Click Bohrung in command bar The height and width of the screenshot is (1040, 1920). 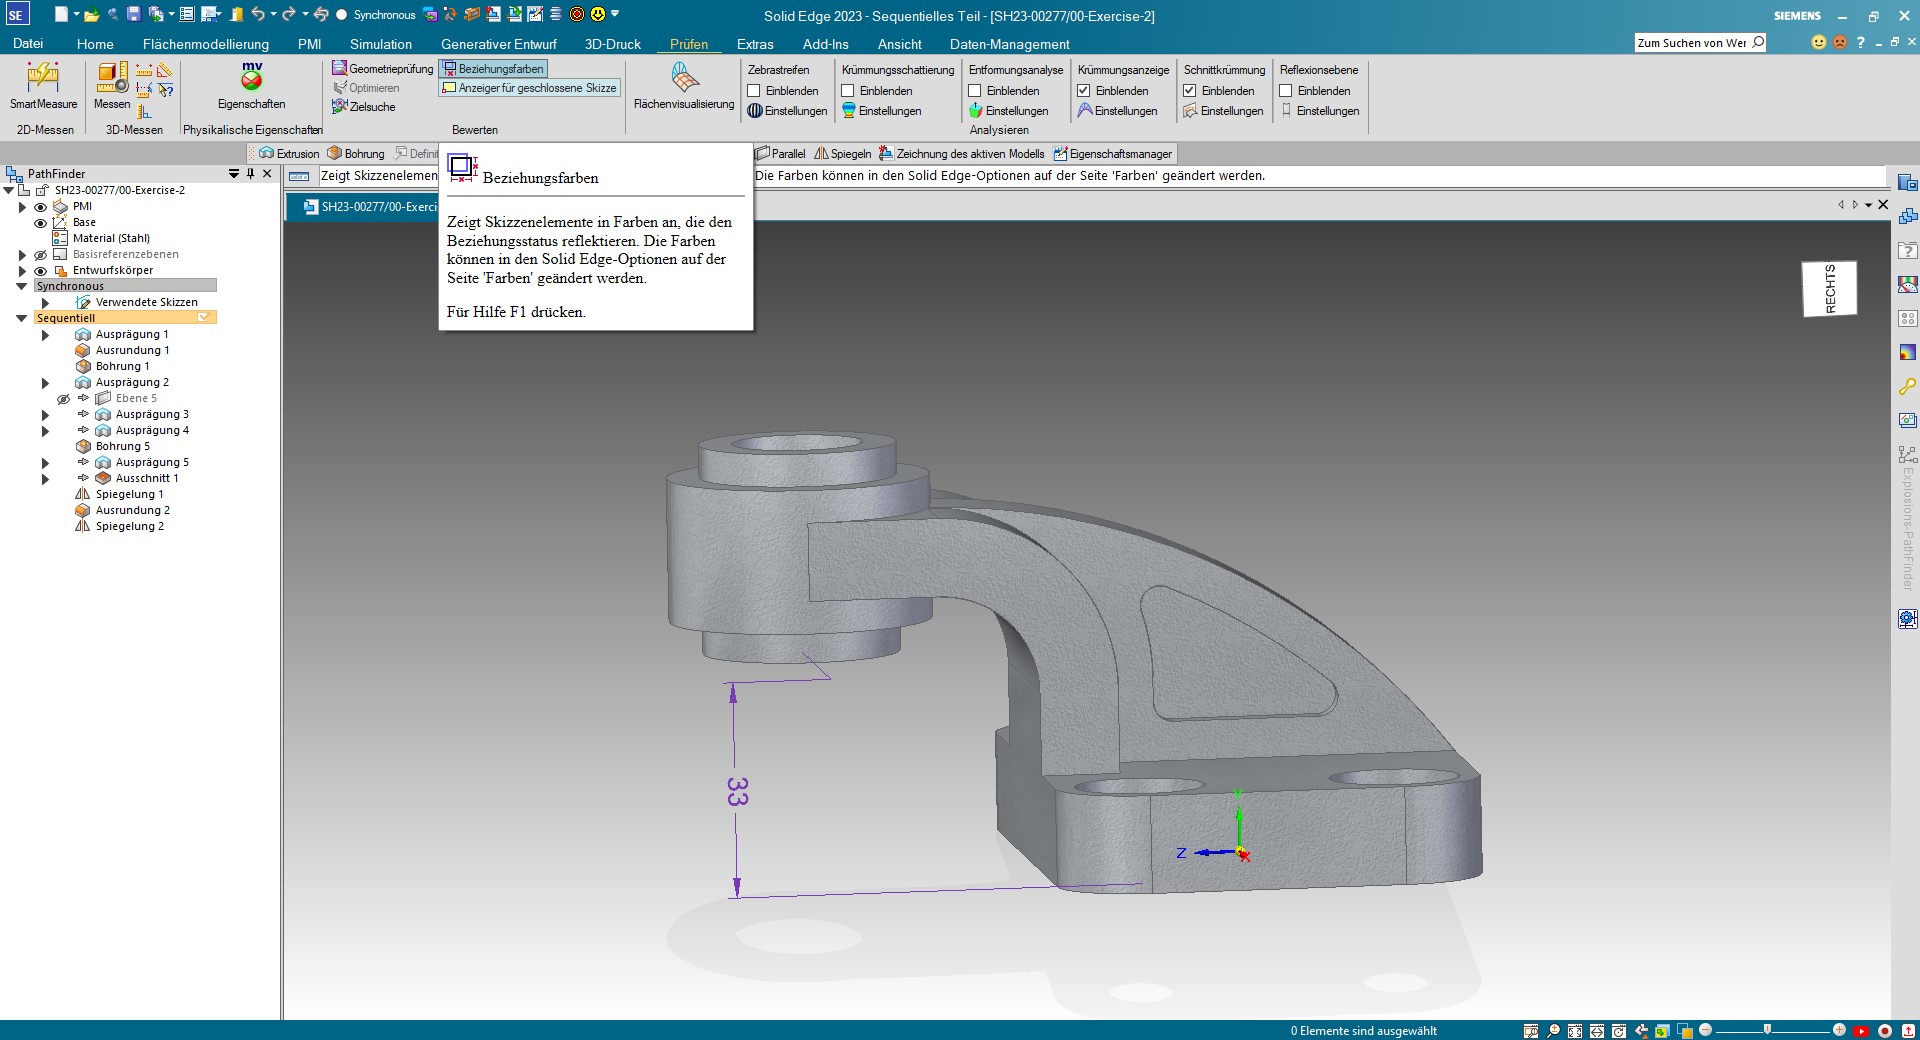356,153
